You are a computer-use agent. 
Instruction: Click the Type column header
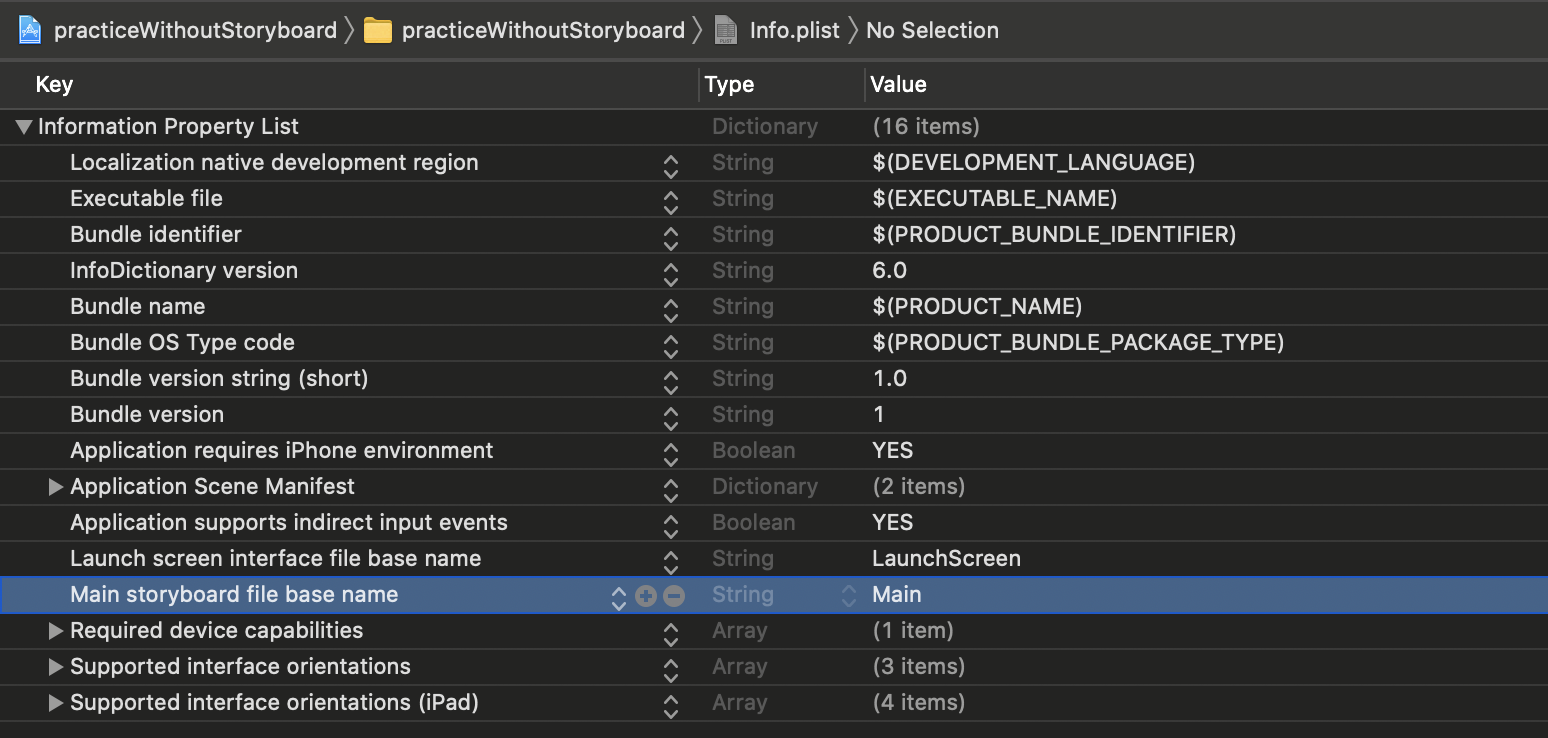(729, 84)
